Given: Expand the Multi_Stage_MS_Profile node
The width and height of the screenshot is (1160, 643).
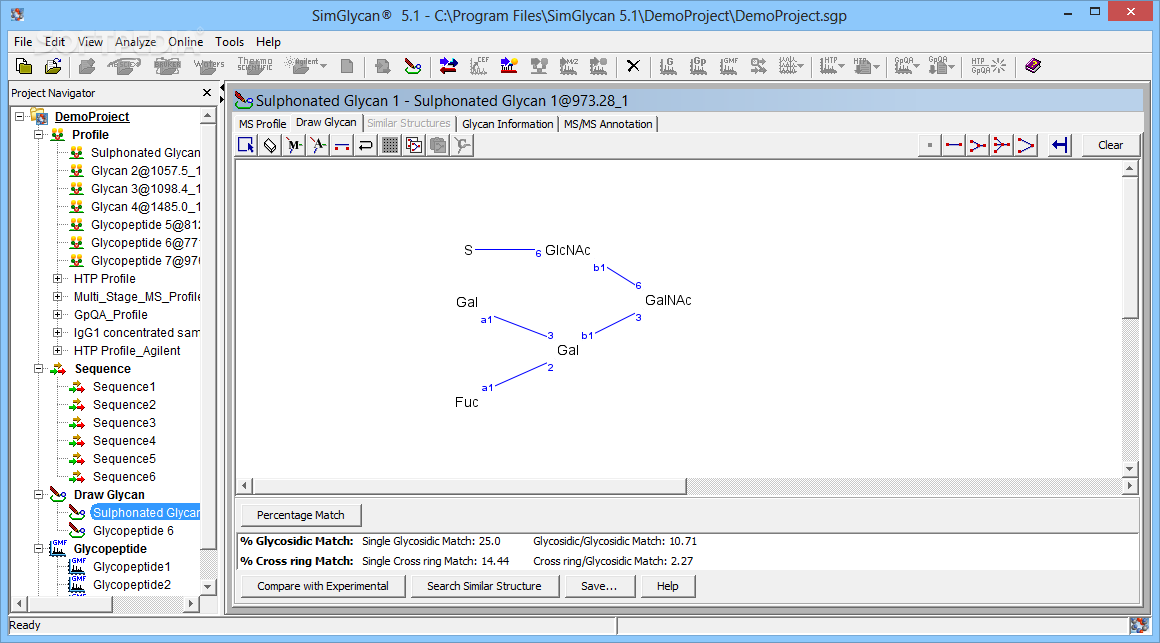Looking at the screenshot, I should [x=57, y=297].
